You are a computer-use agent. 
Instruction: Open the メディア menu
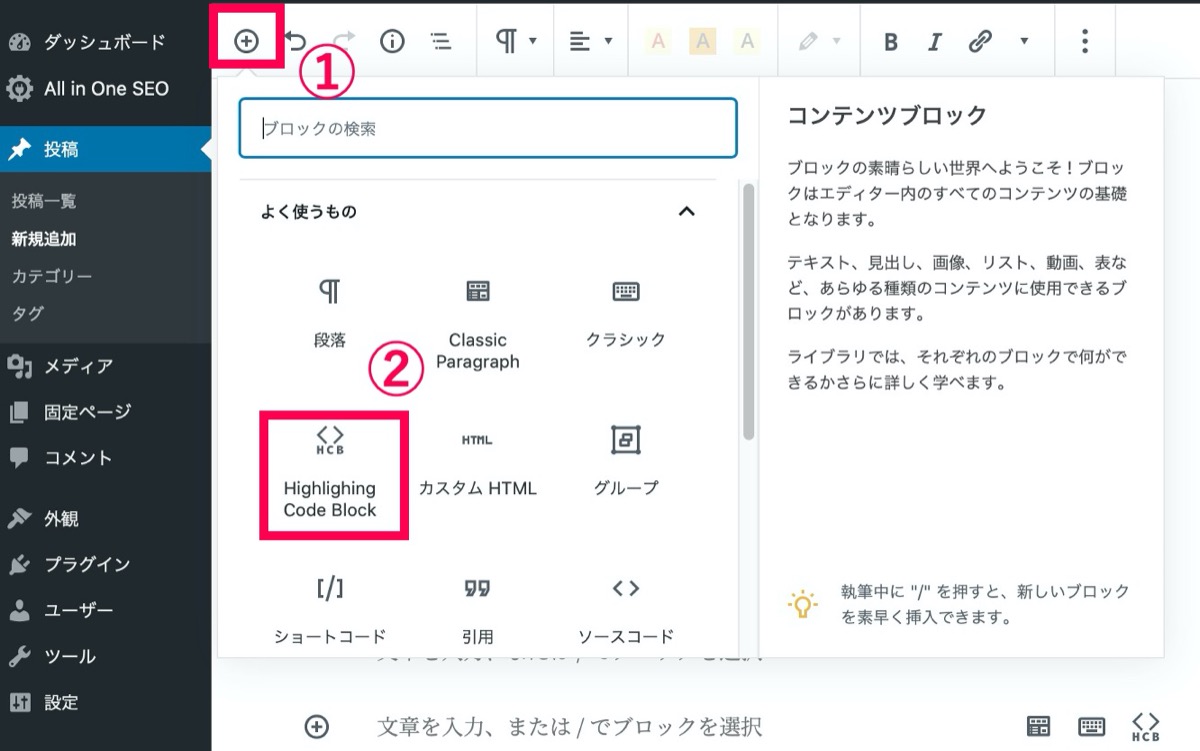[105, 366]
